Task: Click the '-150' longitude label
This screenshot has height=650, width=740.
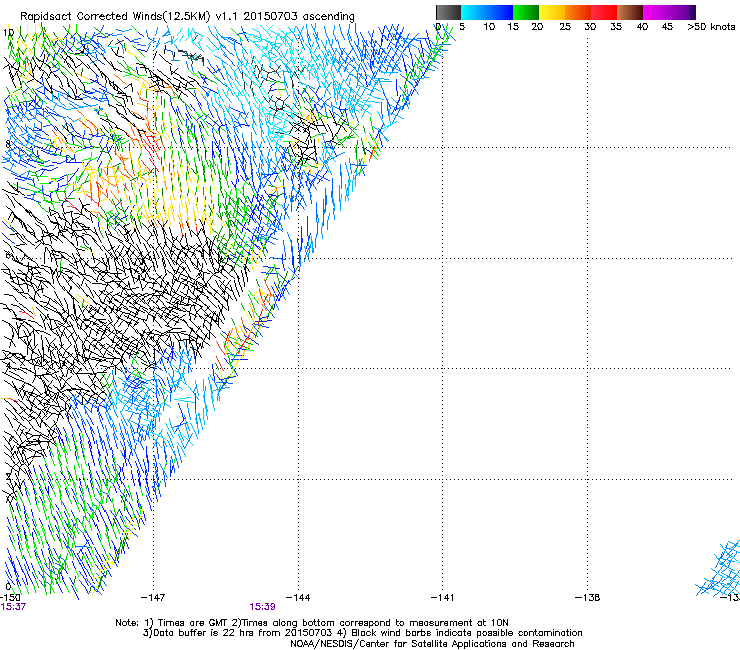Action: [x=10, y=598]
